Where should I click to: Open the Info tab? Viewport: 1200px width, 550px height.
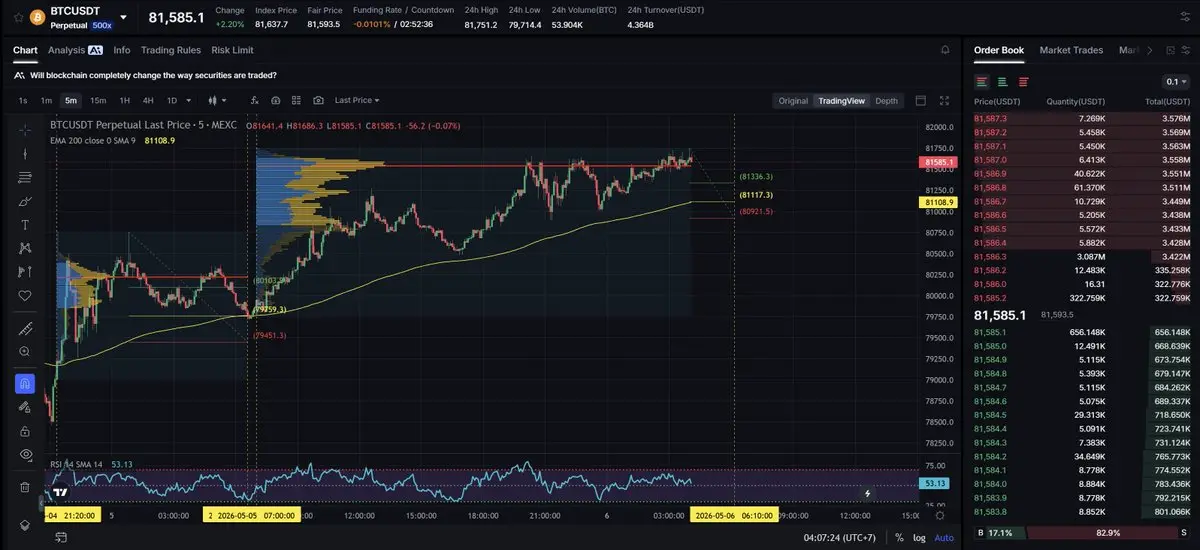(122, 50)
